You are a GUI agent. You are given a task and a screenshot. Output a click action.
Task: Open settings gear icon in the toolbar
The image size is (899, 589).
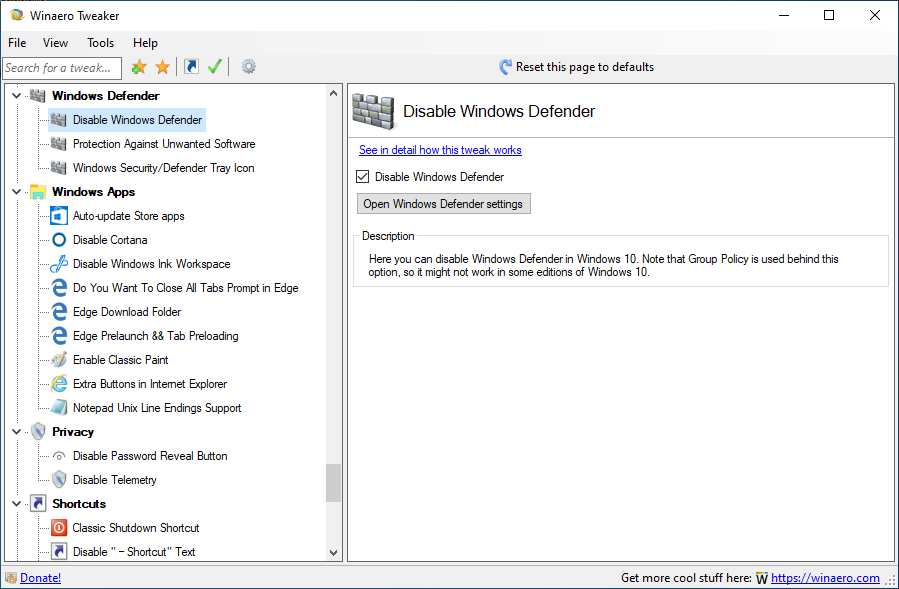[248, 67]
